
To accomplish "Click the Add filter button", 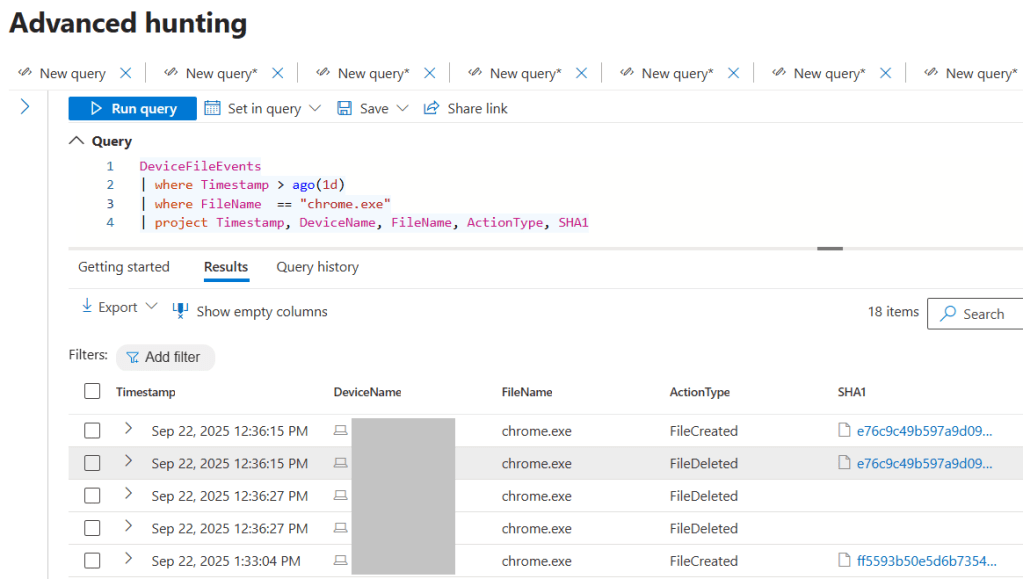I will point(165,357).
